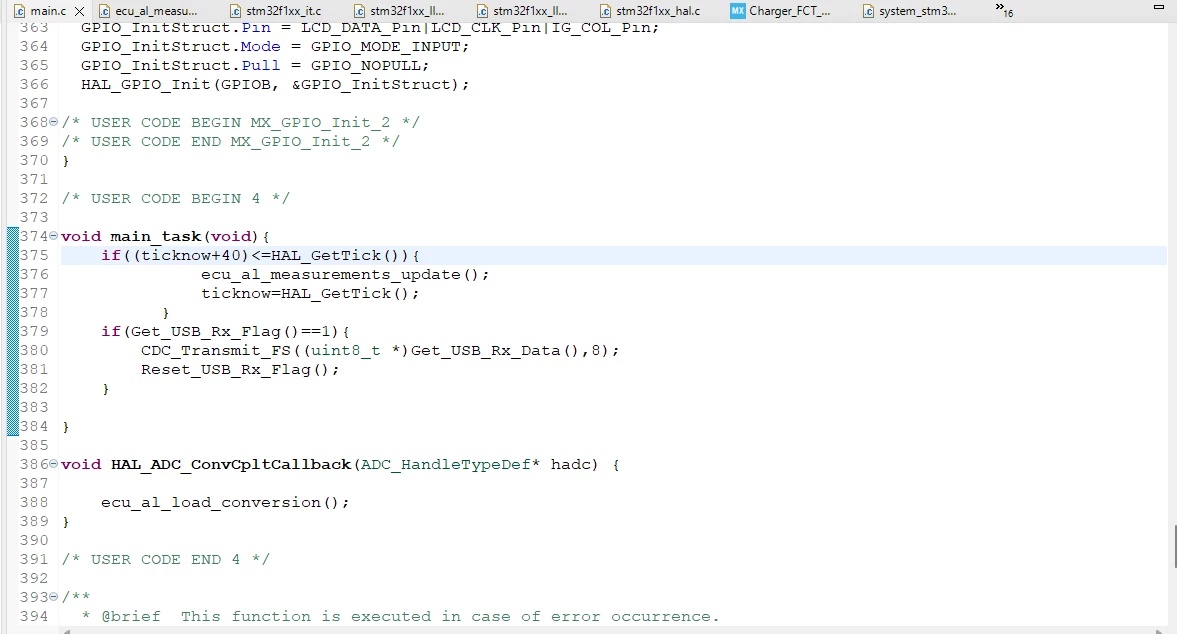Click the Reset_USB_Rx_Flag() call

click(x=240, y=370)
